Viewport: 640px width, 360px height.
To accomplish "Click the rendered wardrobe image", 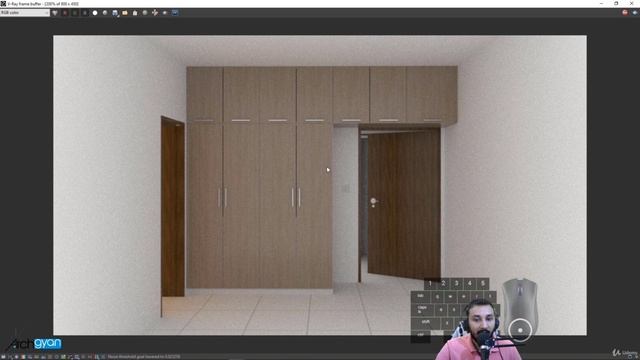I will pos(320,185).
